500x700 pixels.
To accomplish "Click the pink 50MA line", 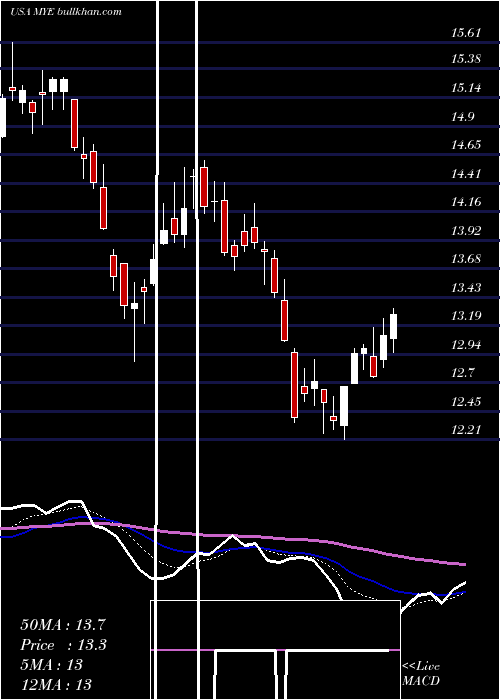I will pyautogui.click(x=232, y=536).
